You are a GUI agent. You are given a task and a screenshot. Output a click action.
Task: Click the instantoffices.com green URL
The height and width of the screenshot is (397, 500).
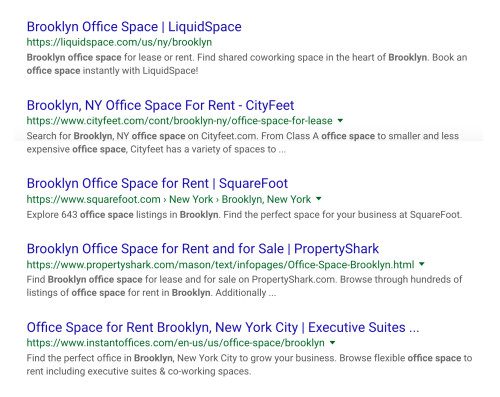tap(175, 343)
